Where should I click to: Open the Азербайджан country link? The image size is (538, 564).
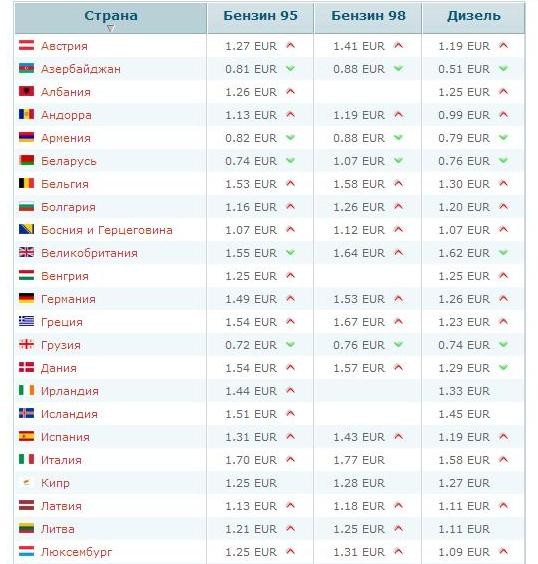tap(81, 69)
